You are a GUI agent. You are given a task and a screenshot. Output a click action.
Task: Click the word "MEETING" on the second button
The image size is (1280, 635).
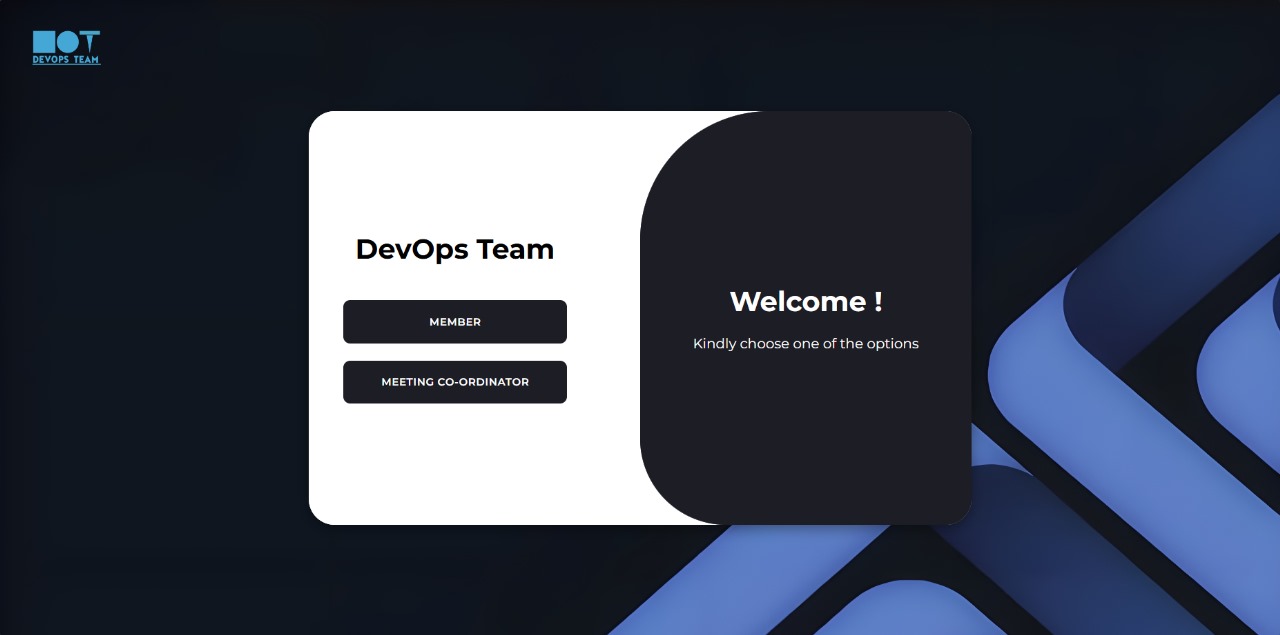pos(407,382)
